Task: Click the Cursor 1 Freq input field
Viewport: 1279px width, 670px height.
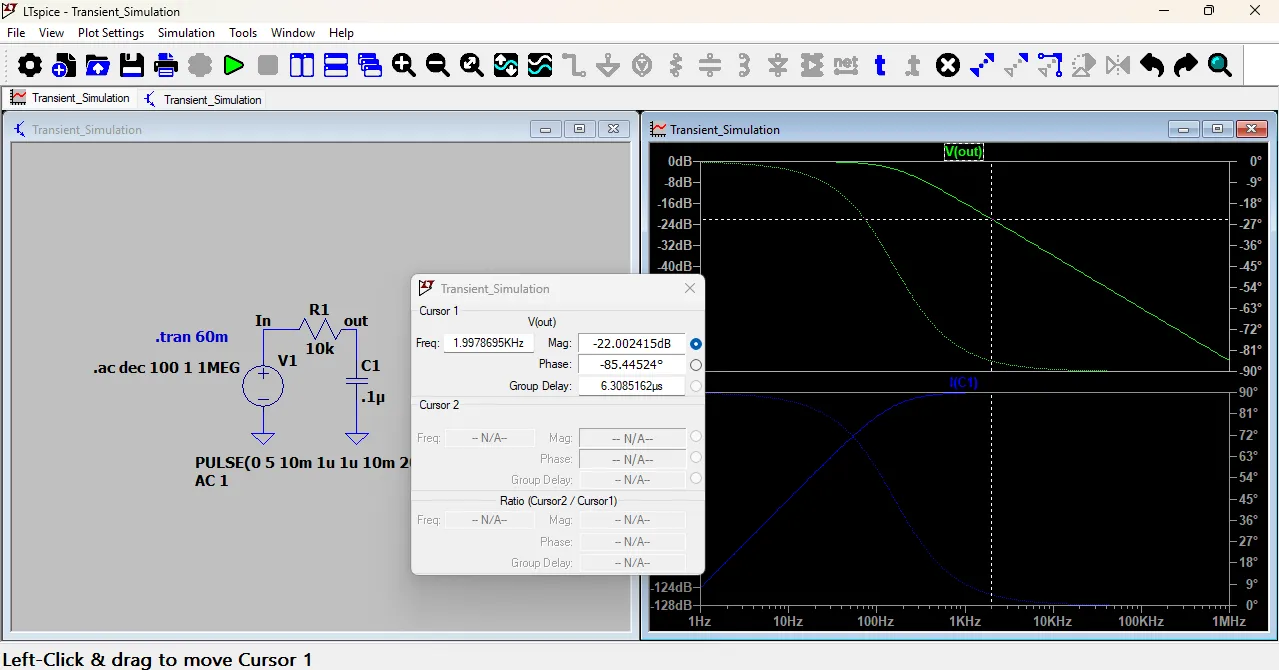Action: (x=488, y=343)
